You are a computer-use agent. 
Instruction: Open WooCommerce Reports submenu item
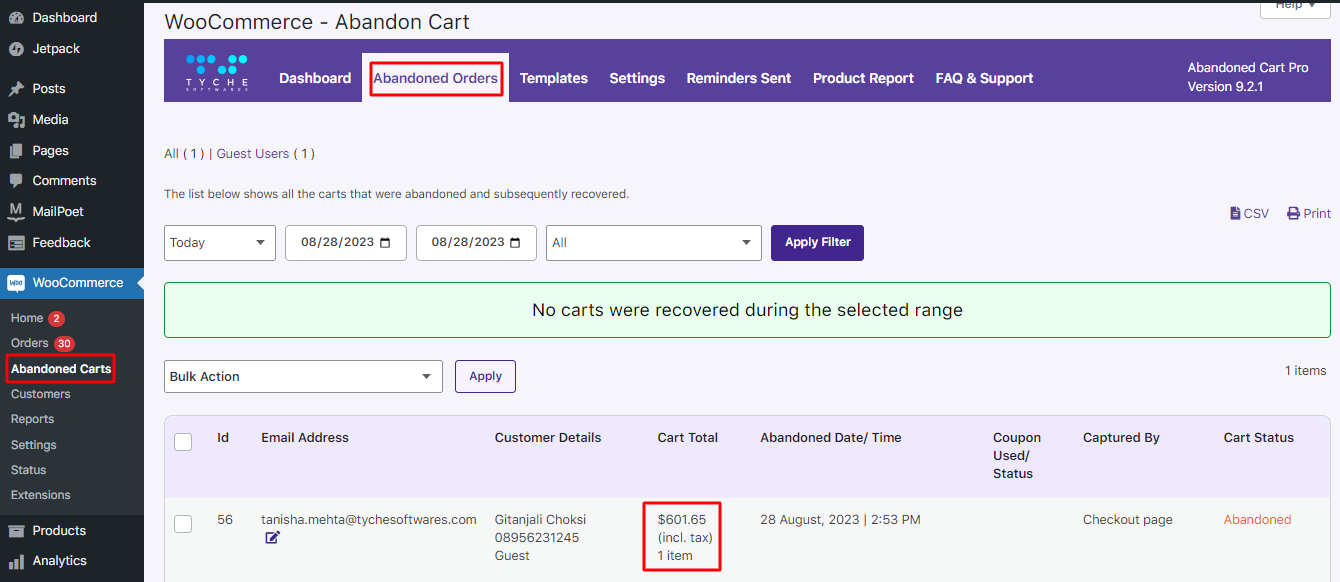32,419
